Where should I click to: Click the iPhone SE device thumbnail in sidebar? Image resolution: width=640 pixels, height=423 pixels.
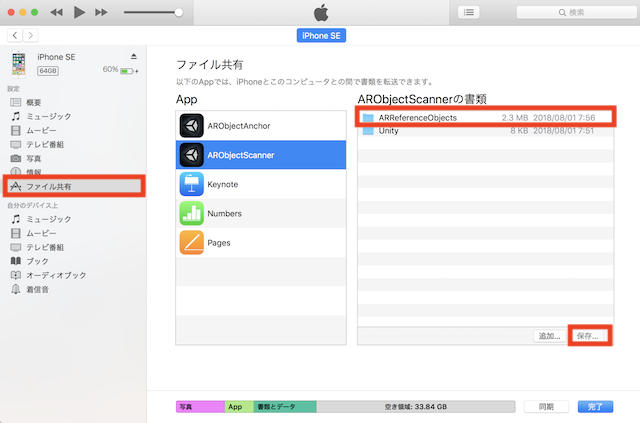18,64
